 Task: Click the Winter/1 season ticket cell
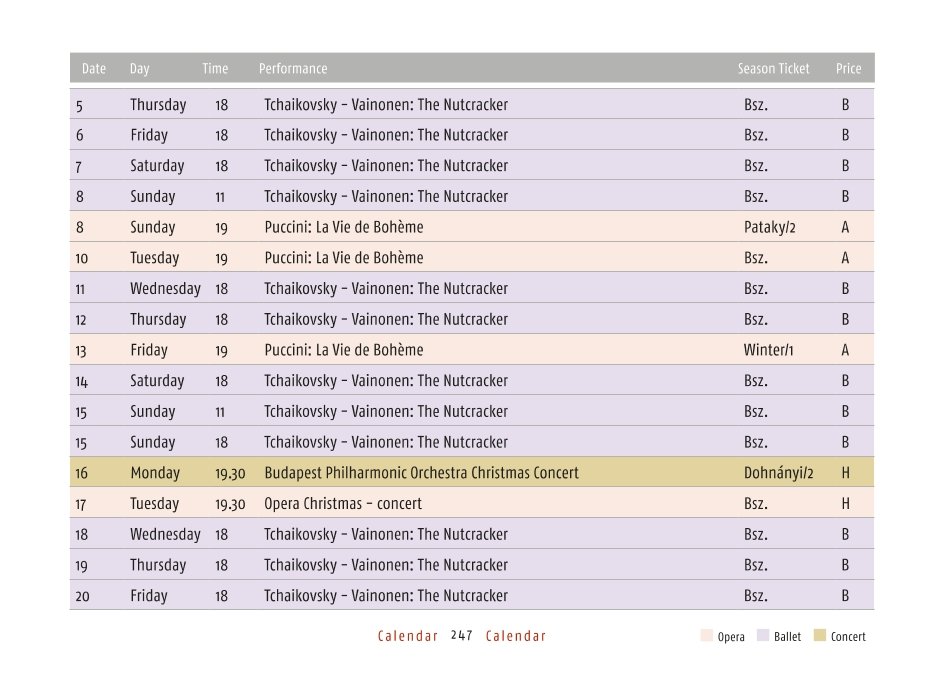(x=768, y=350)
